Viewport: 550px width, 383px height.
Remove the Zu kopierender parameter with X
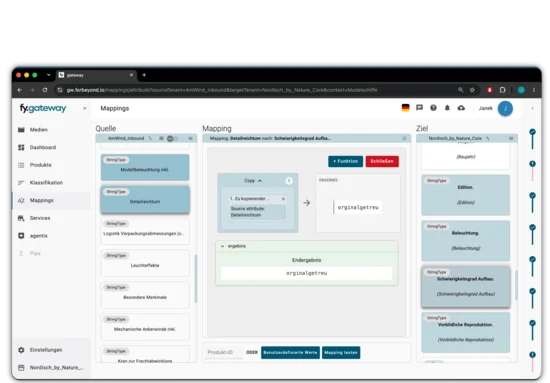[283, 199]
